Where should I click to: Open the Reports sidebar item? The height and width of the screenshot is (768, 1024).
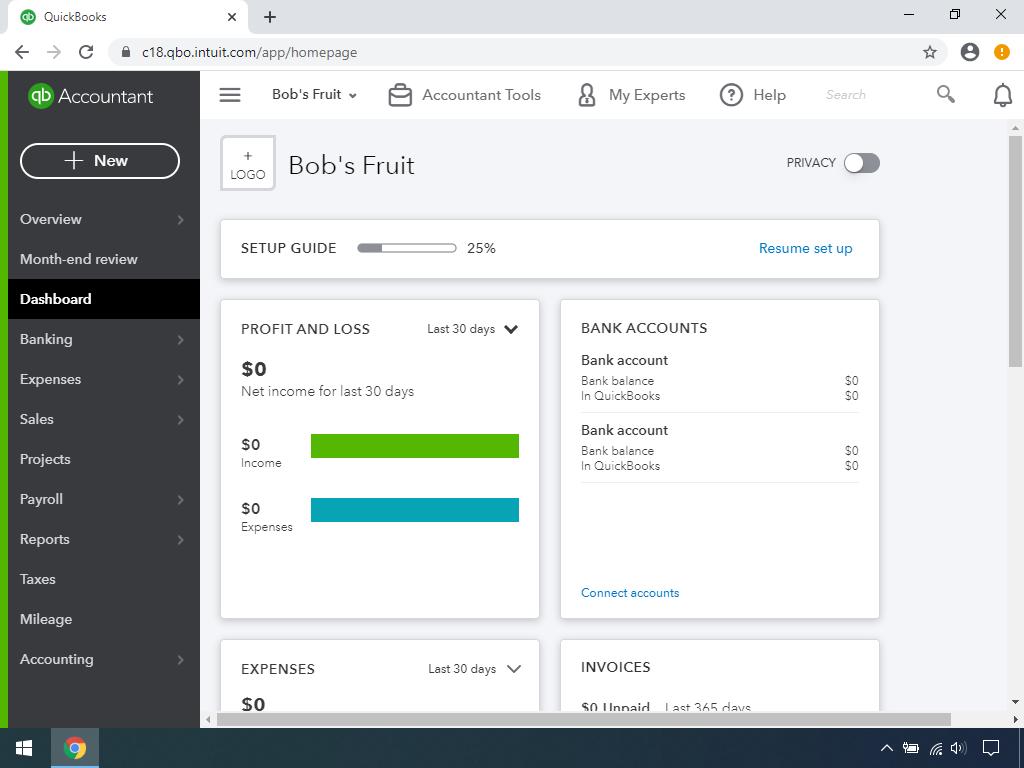point(45,539)
